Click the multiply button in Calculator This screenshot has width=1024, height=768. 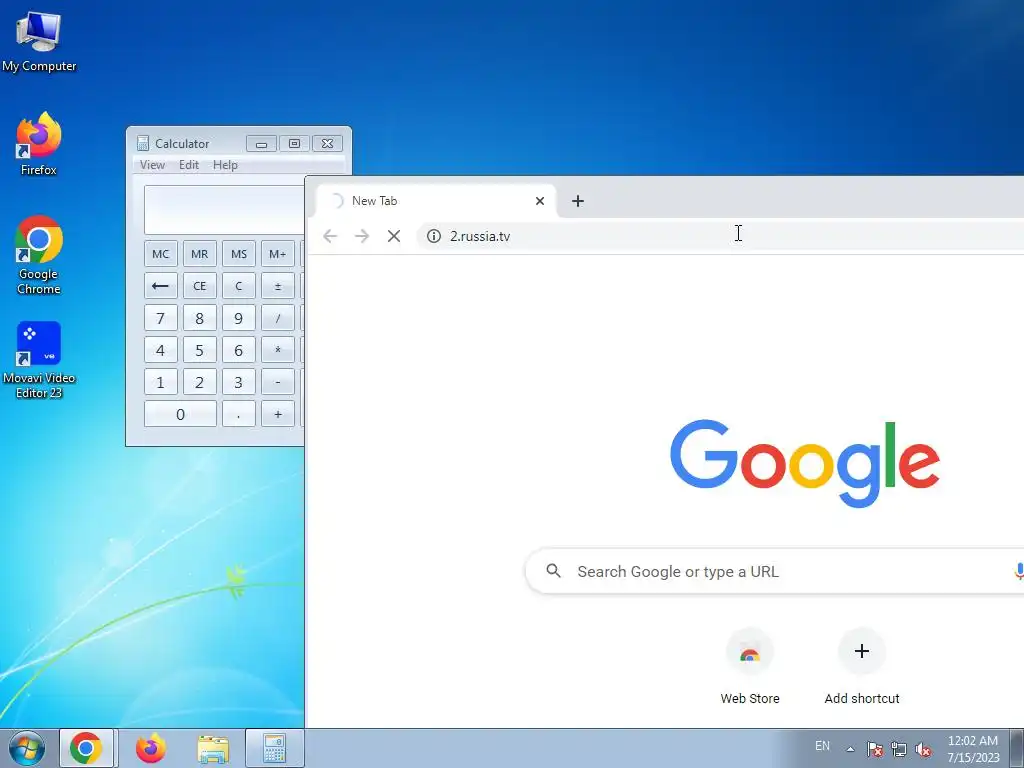[x=278, y=350]
